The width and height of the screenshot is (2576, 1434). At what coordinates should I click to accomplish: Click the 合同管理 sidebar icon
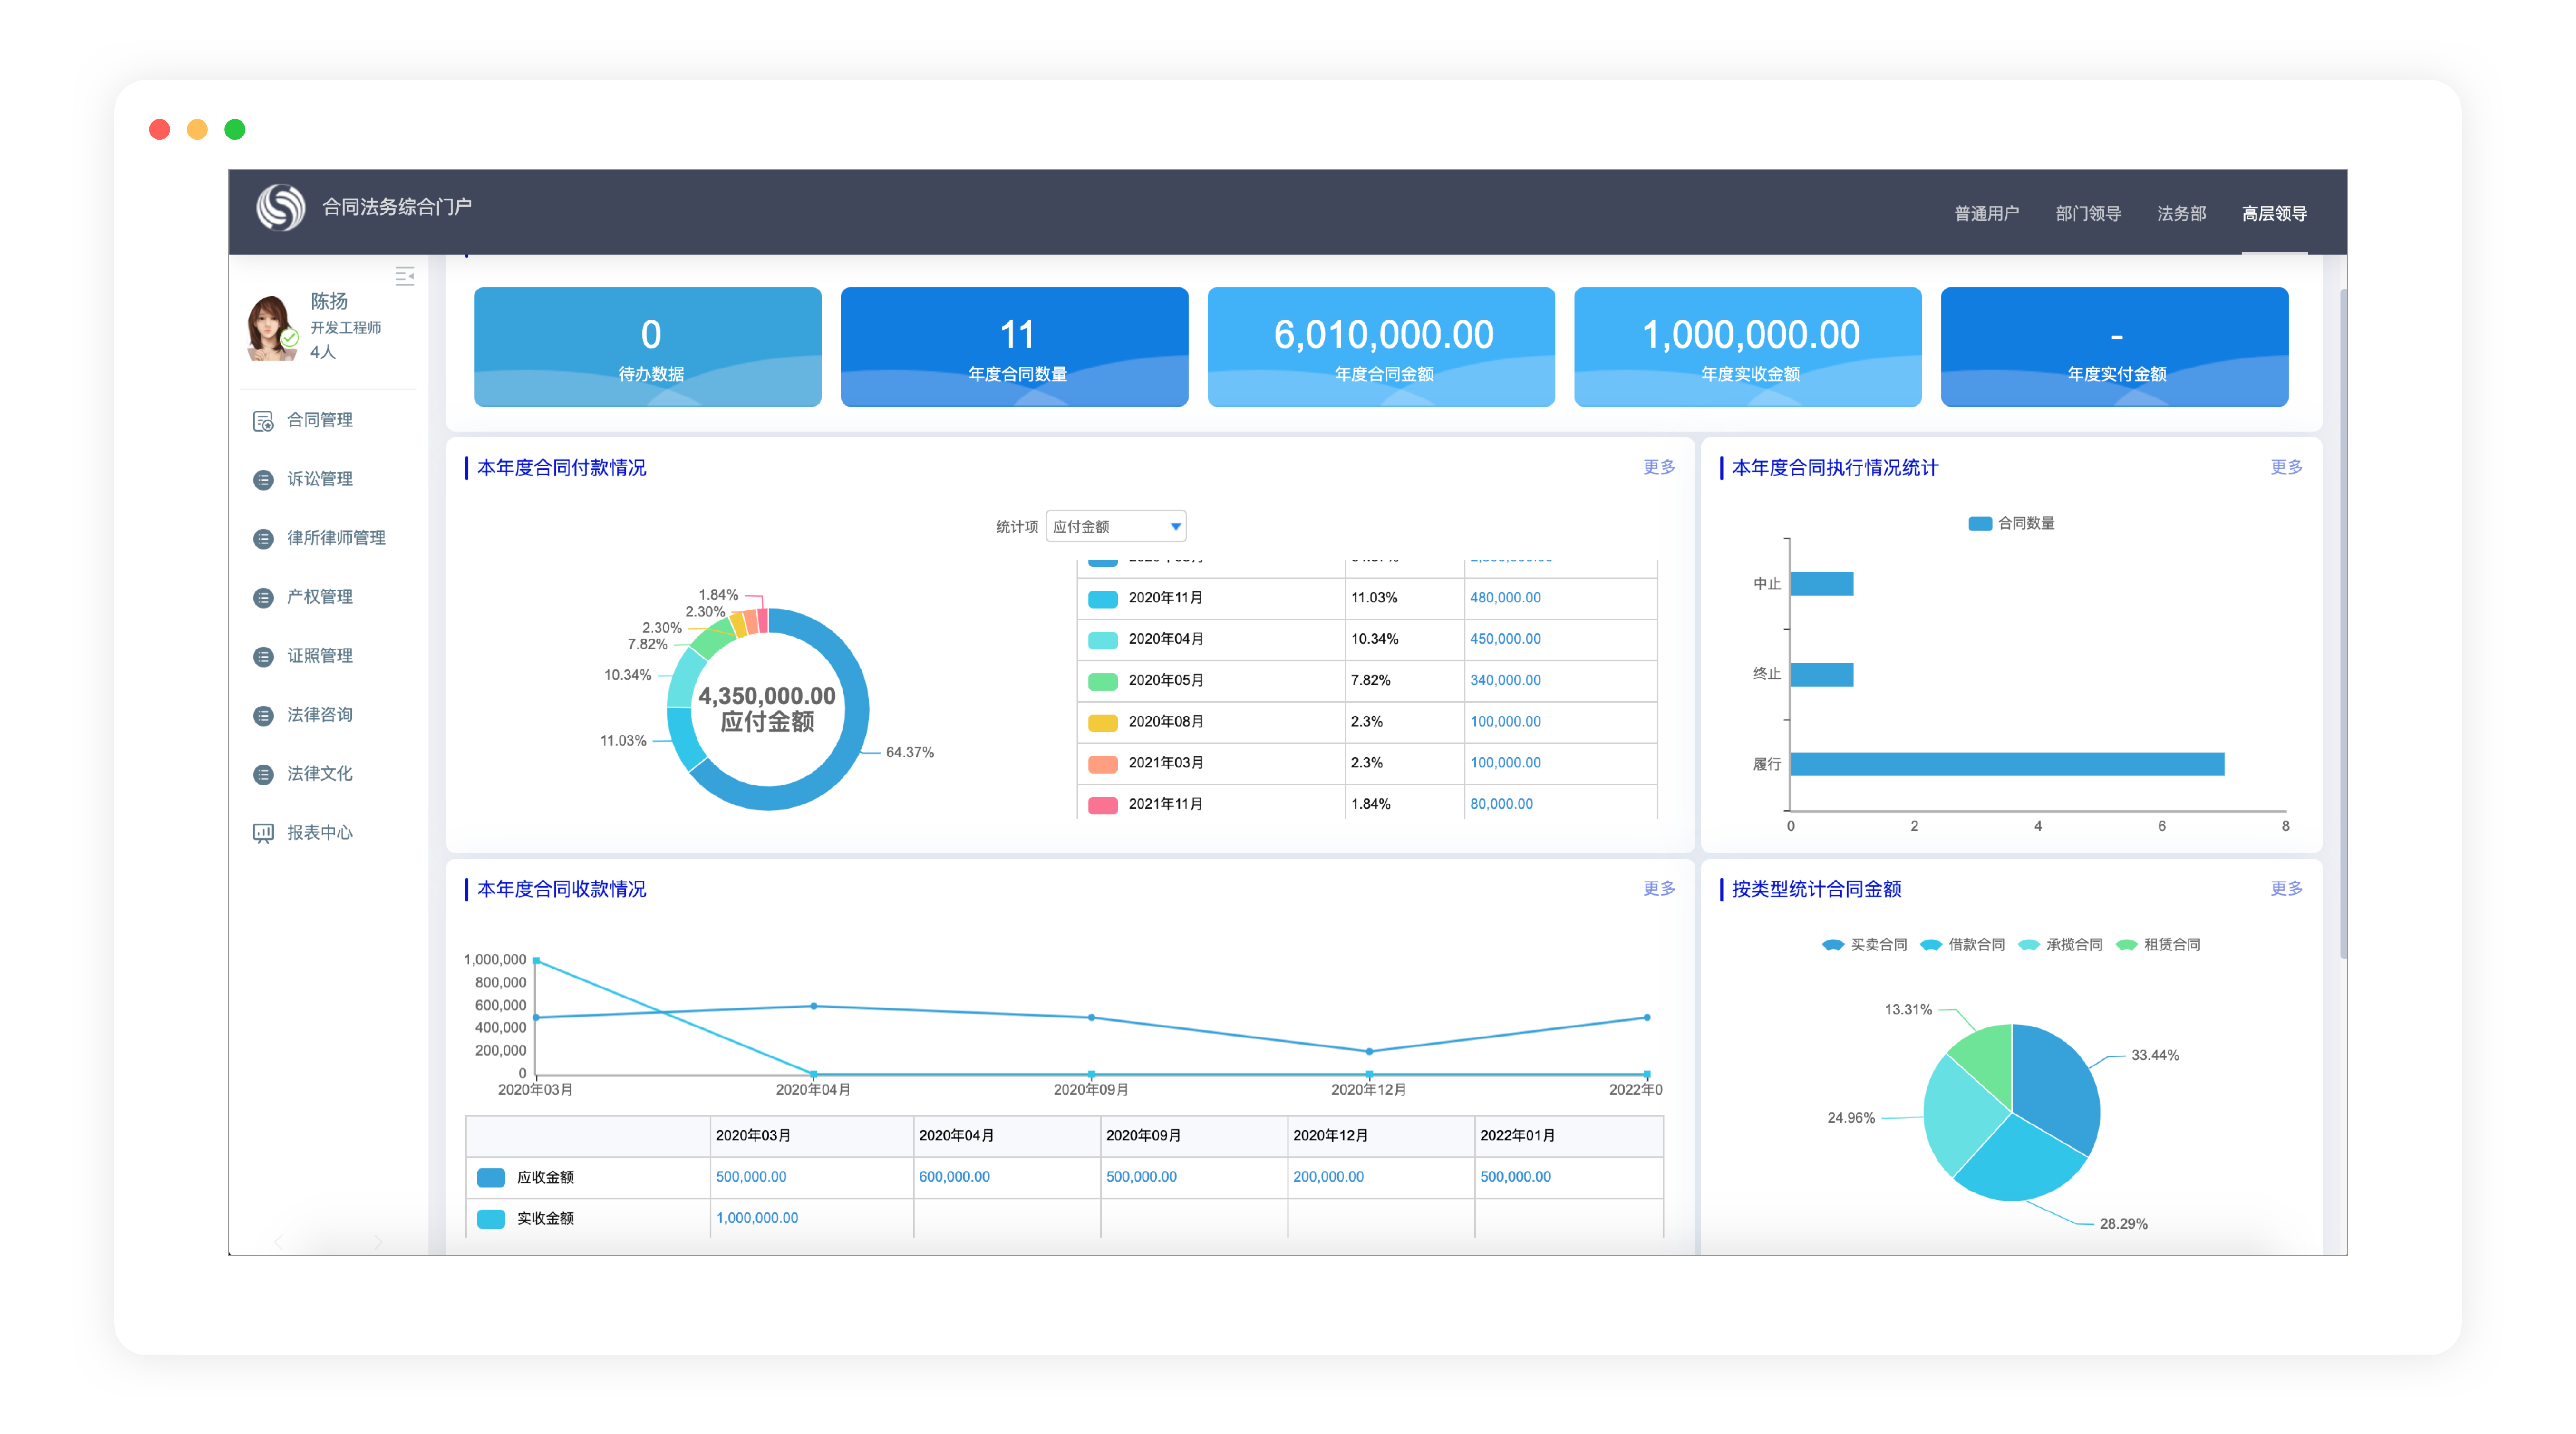point(263,421)
